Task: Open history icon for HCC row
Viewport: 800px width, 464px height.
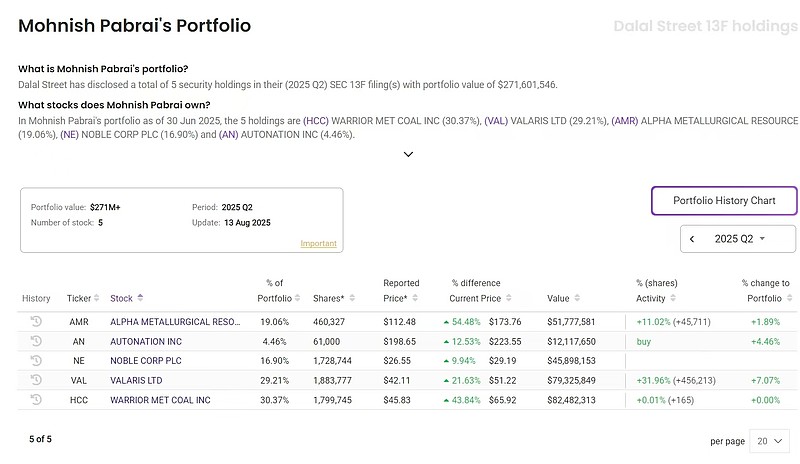Action: point(36,399)
